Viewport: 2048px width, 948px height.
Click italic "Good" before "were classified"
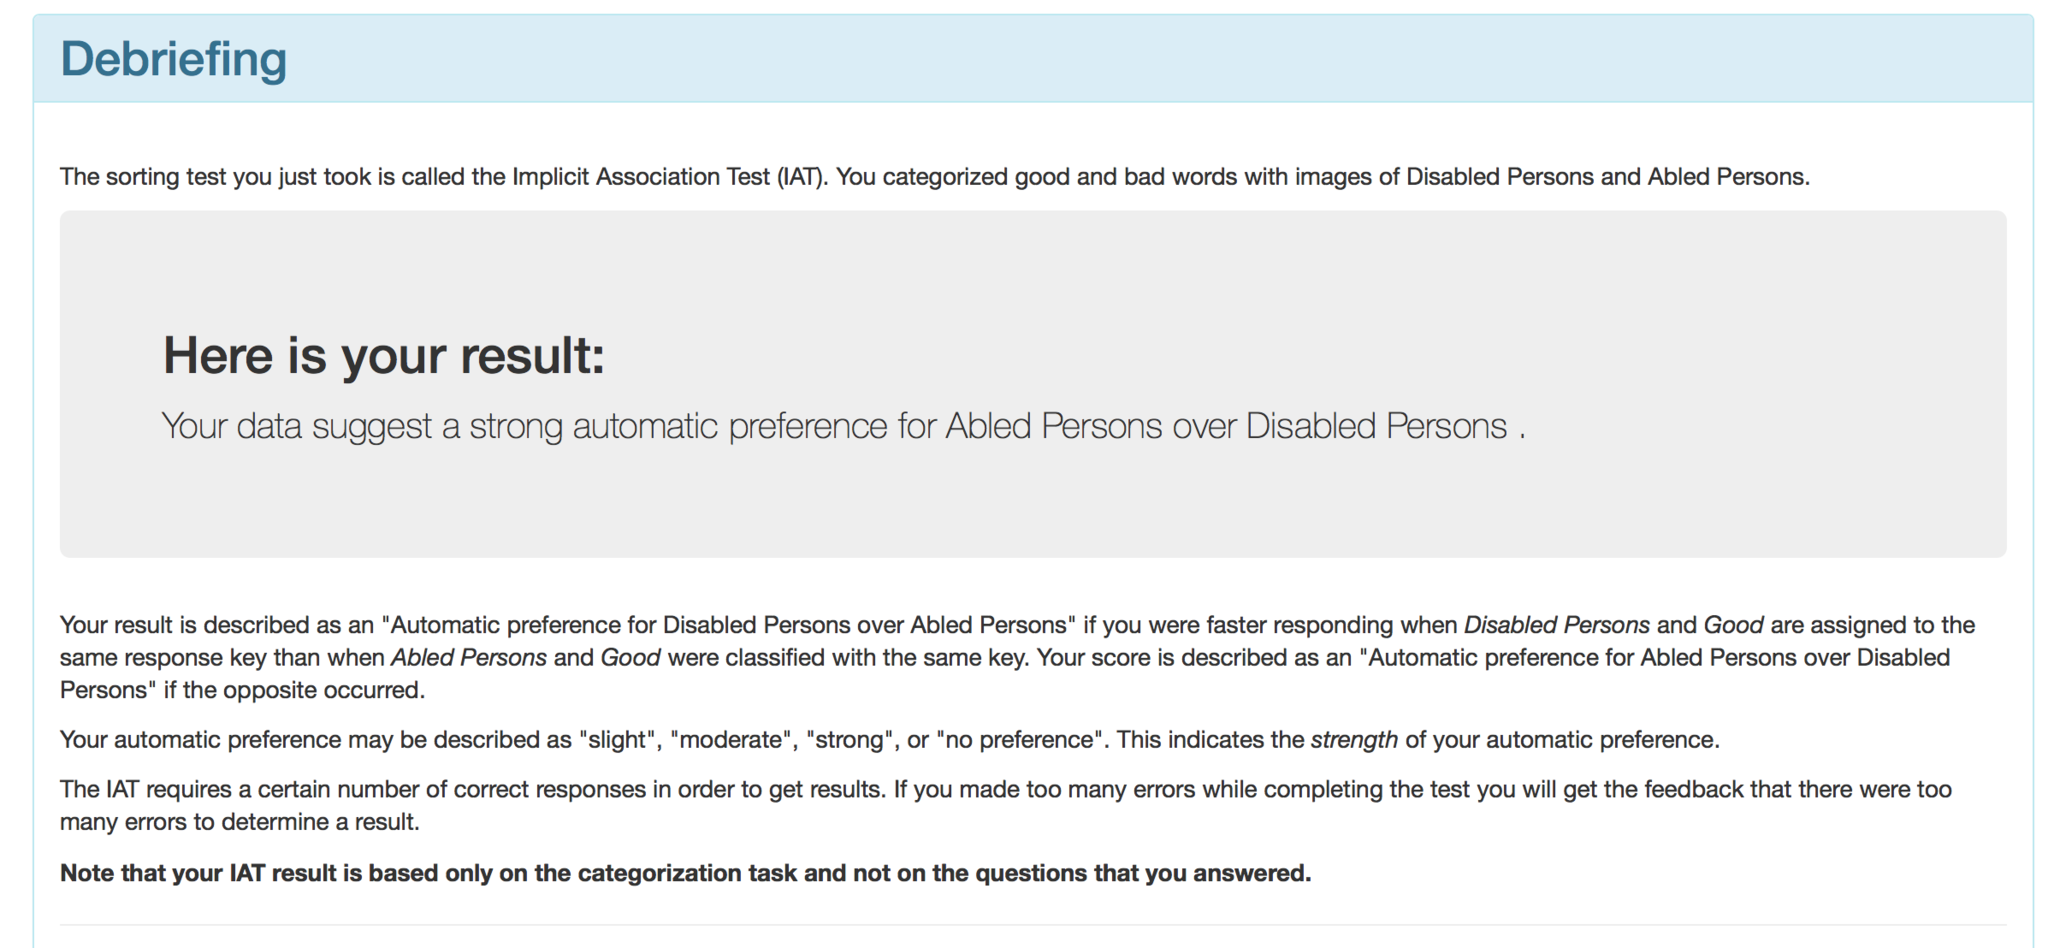630,658
